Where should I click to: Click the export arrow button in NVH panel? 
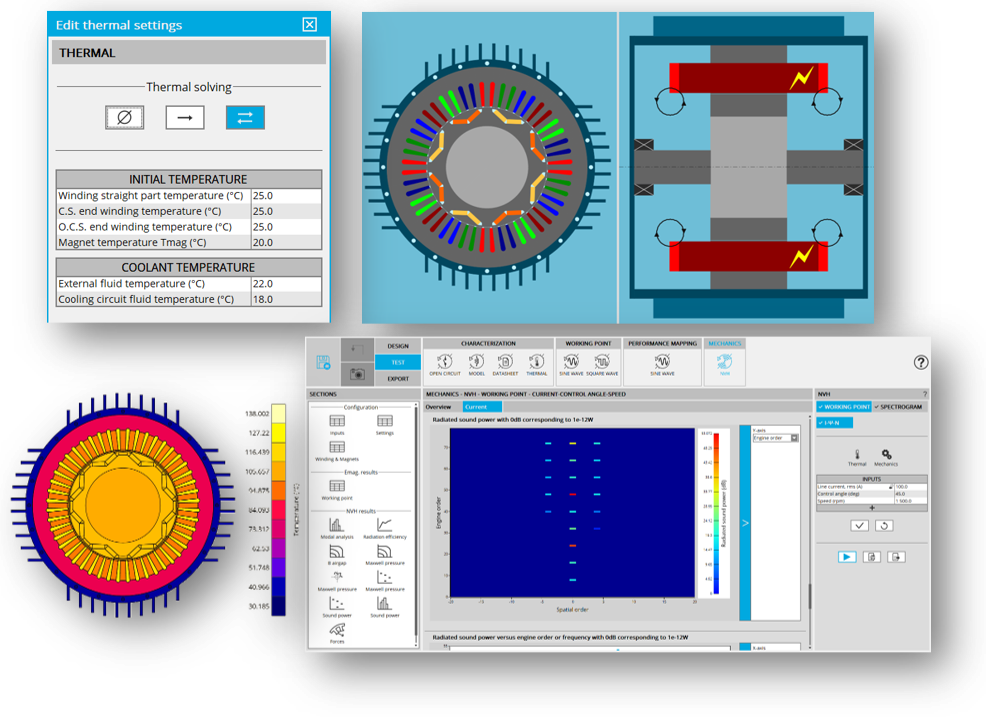896,557
